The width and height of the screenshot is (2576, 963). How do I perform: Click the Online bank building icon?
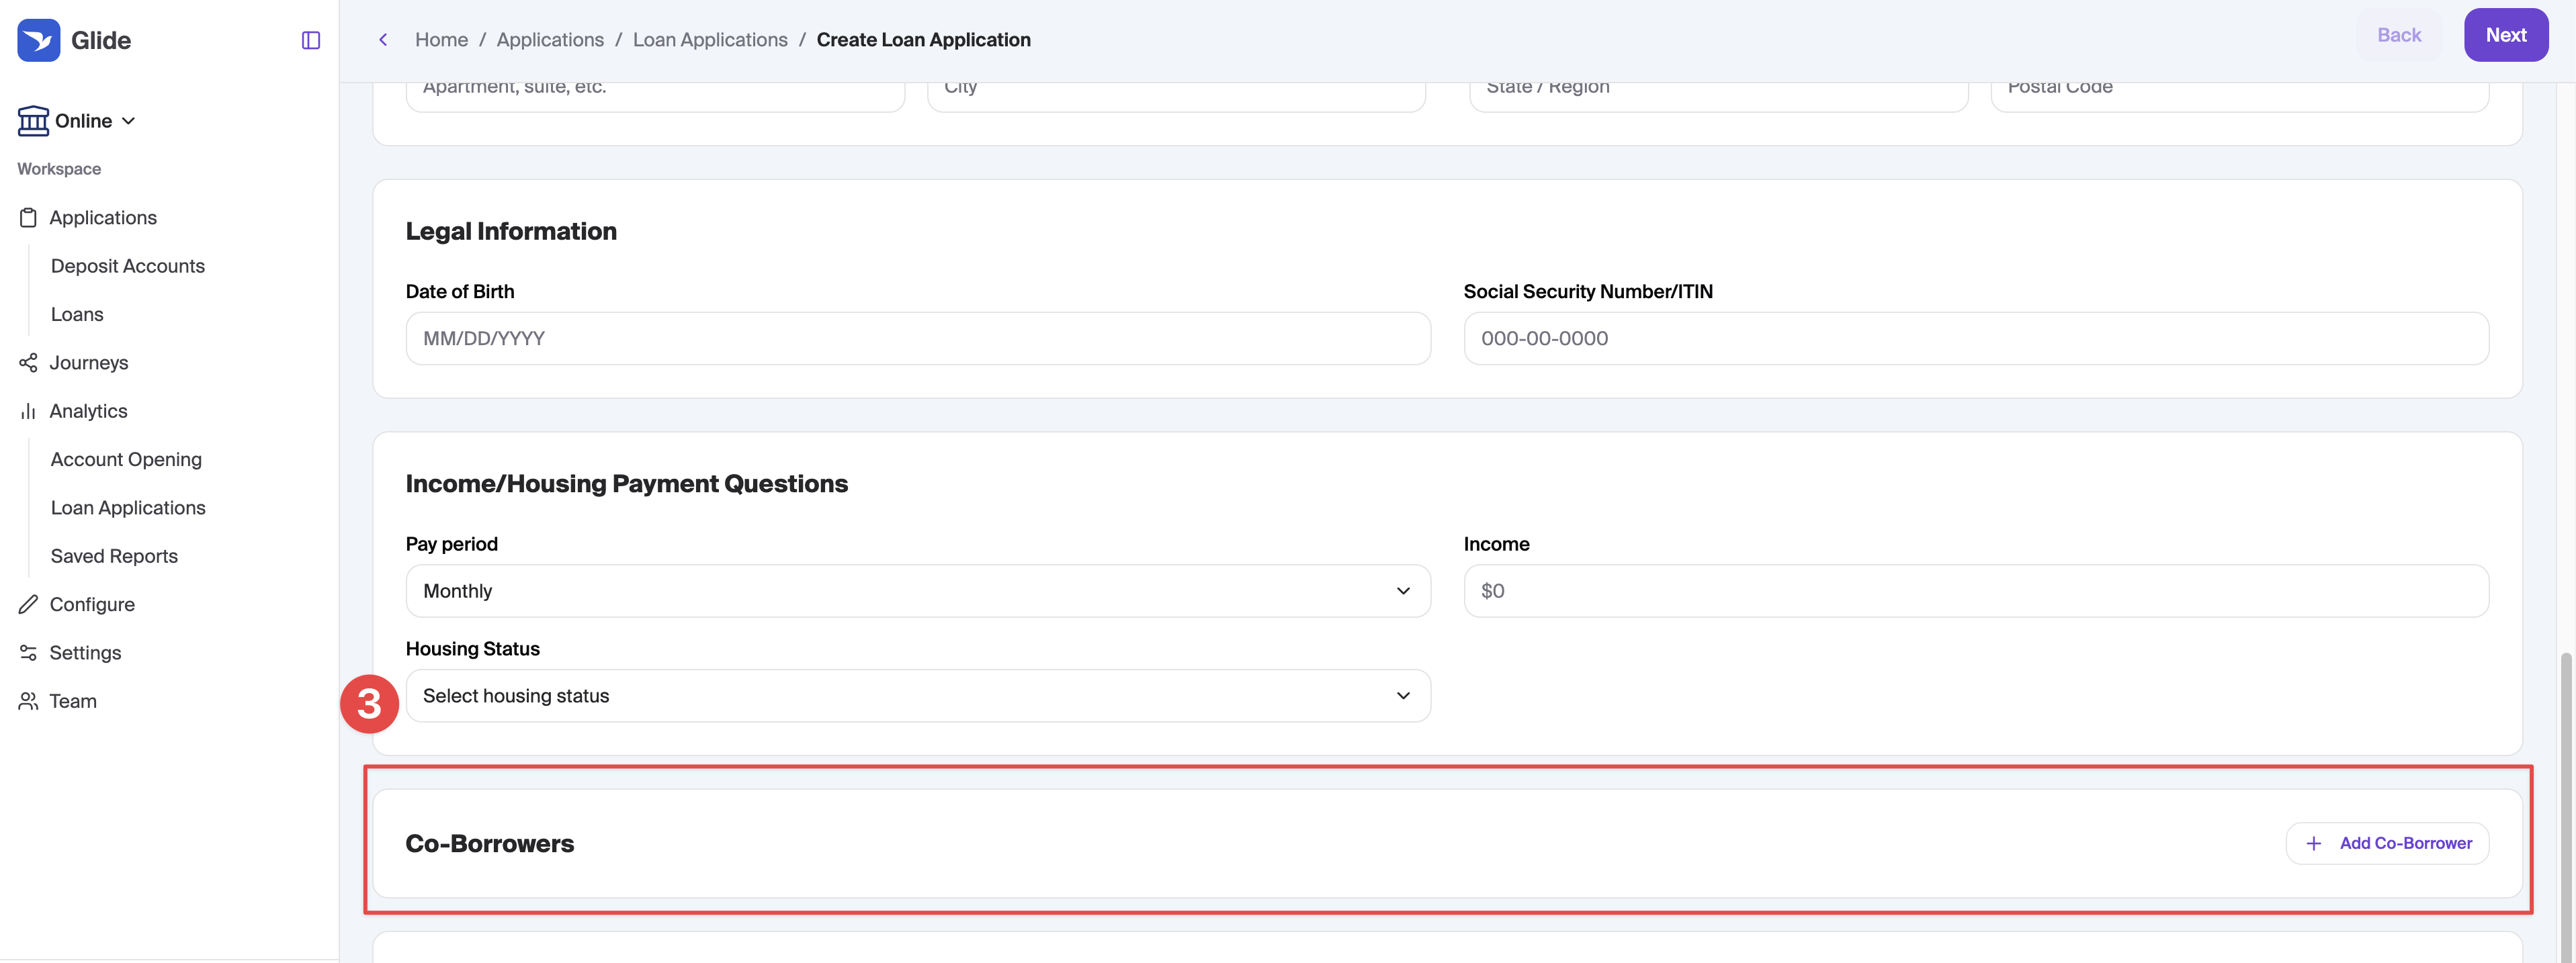33,120
